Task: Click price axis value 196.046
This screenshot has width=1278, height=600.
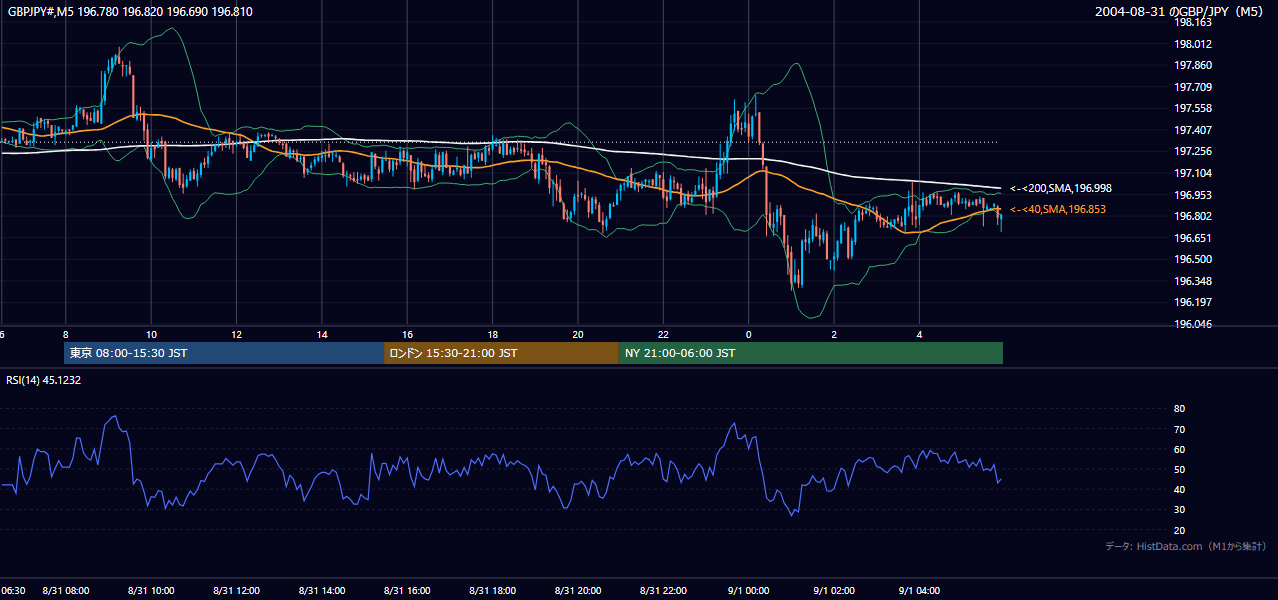Action: 1192,324
